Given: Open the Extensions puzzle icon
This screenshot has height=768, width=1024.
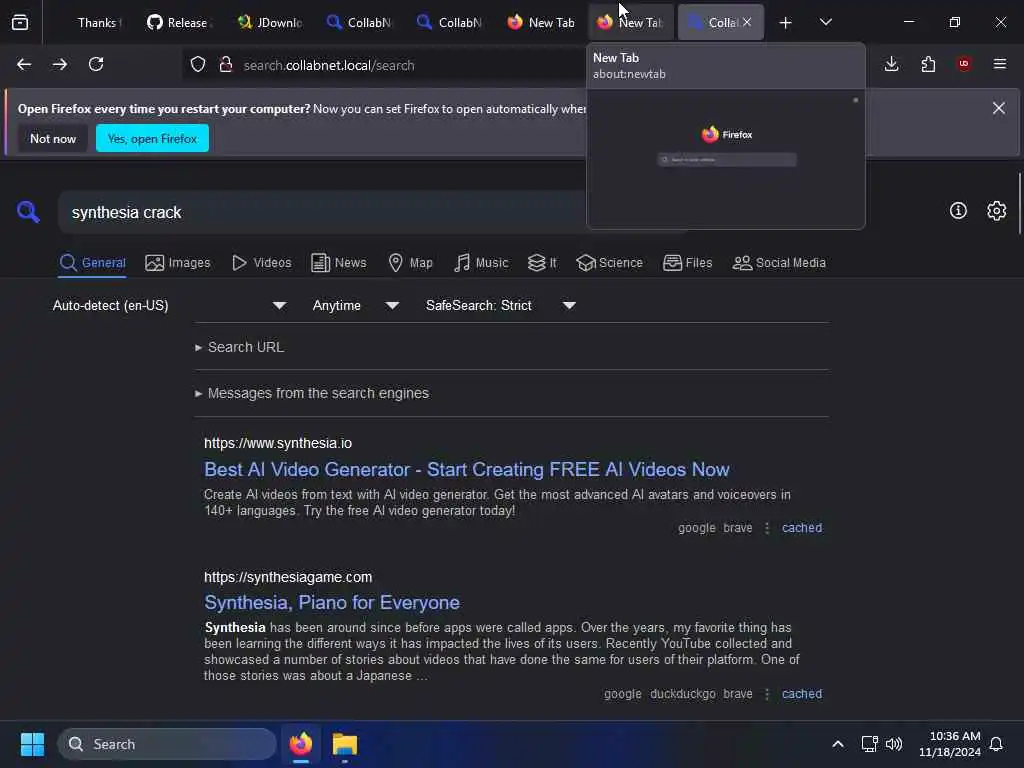Looking at the screenshot, I should 928,64.
